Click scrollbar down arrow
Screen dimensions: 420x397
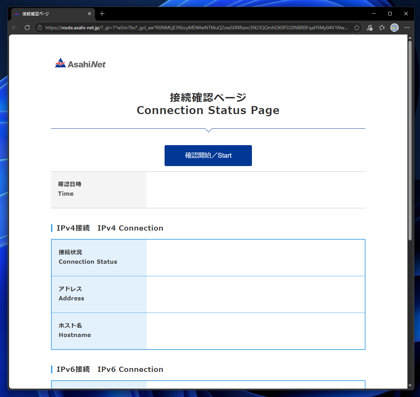(x=410, y=386)
